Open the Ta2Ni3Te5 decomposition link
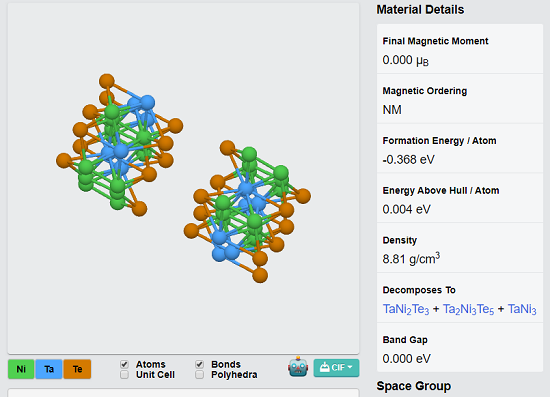 pos(468,309)
